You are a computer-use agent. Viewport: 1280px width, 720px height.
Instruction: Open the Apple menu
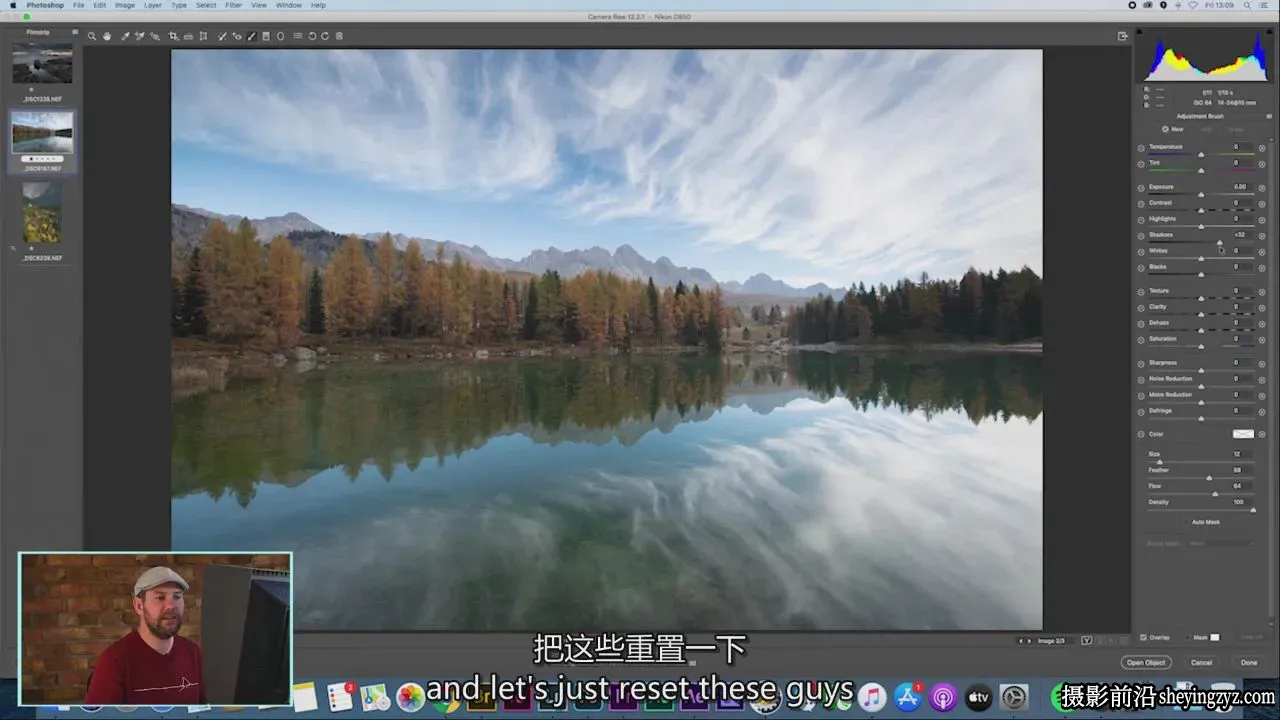(12, 5)
